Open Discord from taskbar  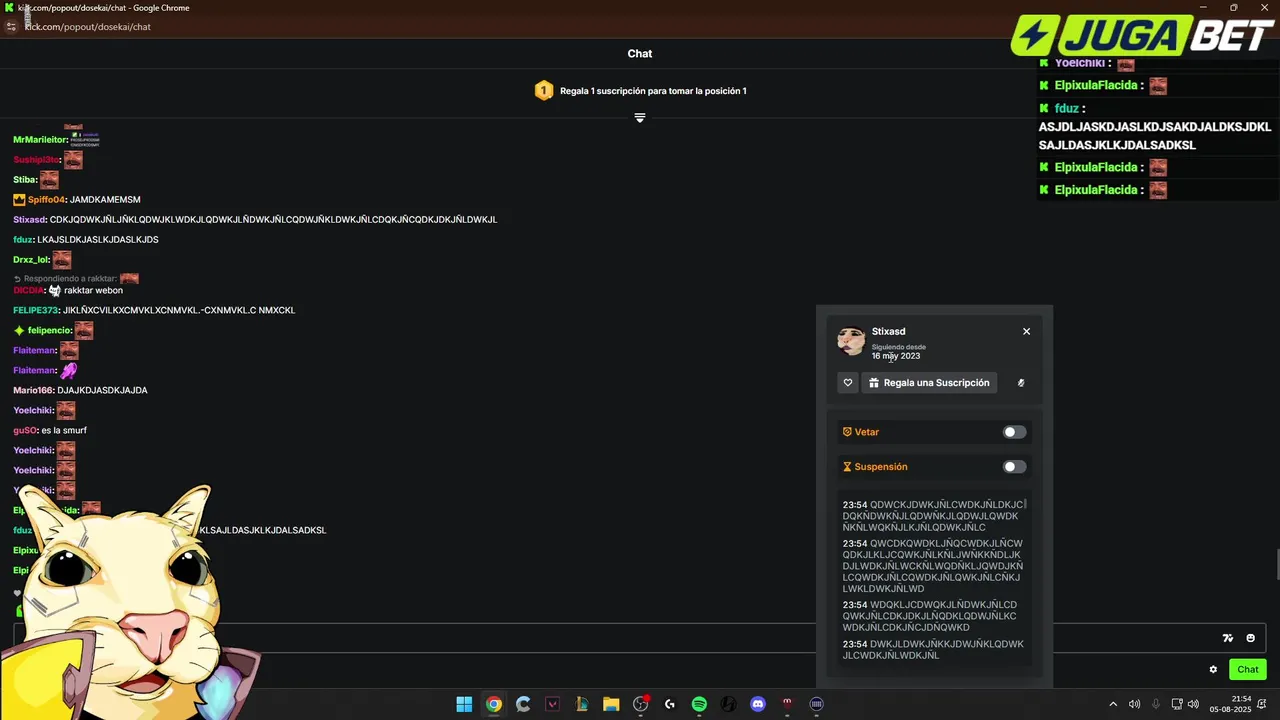pyautogui.click(x=758, y=704)
